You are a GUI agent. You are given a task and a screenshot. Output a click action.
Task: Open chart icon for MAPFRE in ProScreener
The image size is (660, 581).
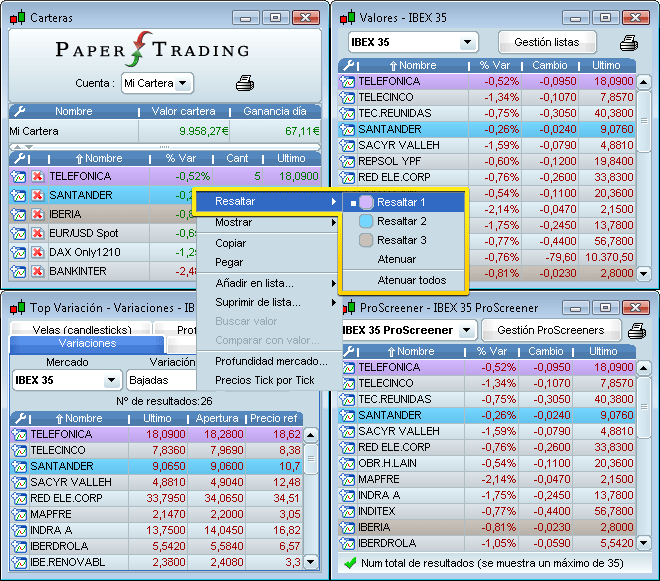point(348,480)
